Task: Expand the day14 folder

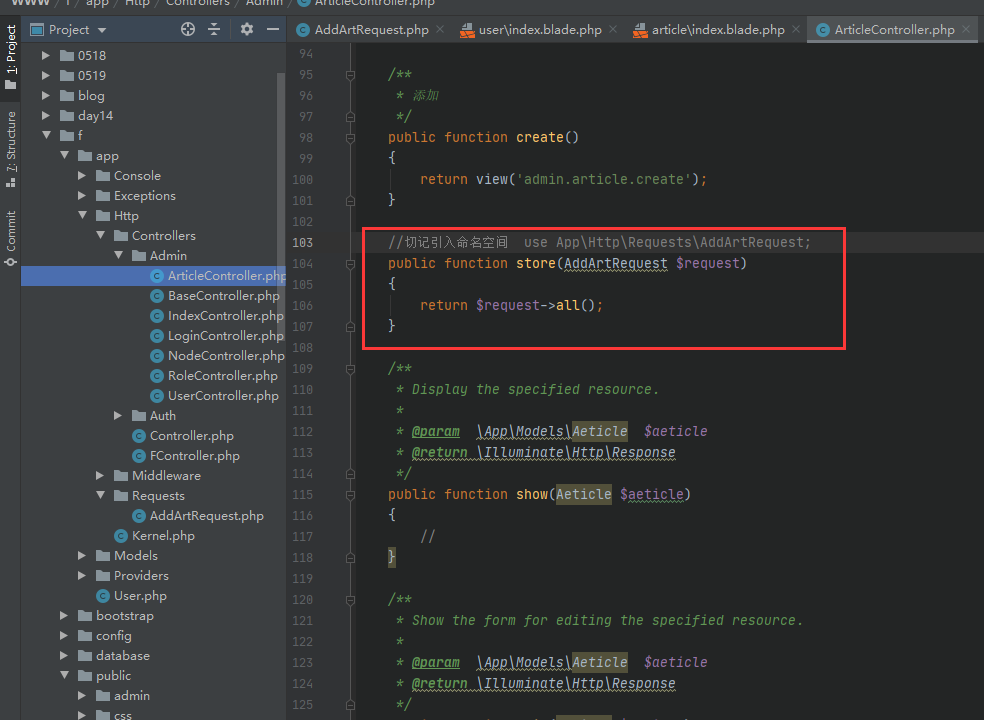Action: click(45, 116)
